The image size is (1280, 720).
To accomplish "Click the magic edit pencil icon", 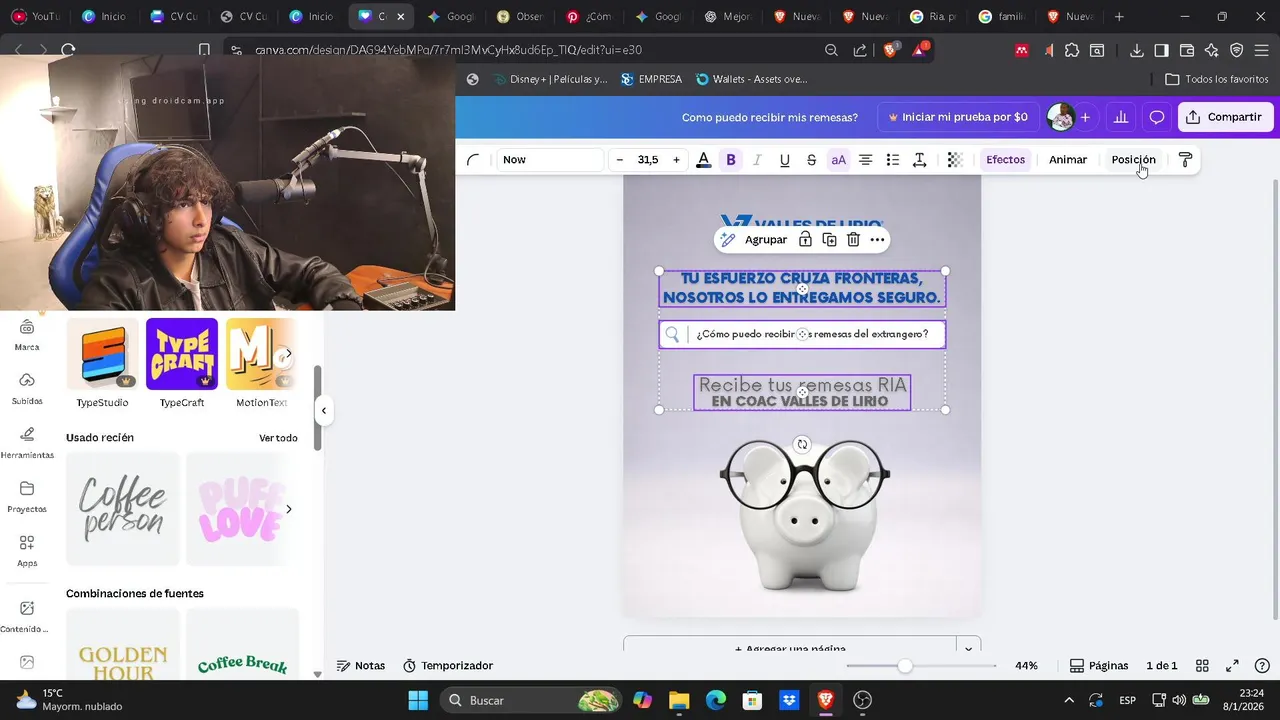I will [x=728, y=240].
